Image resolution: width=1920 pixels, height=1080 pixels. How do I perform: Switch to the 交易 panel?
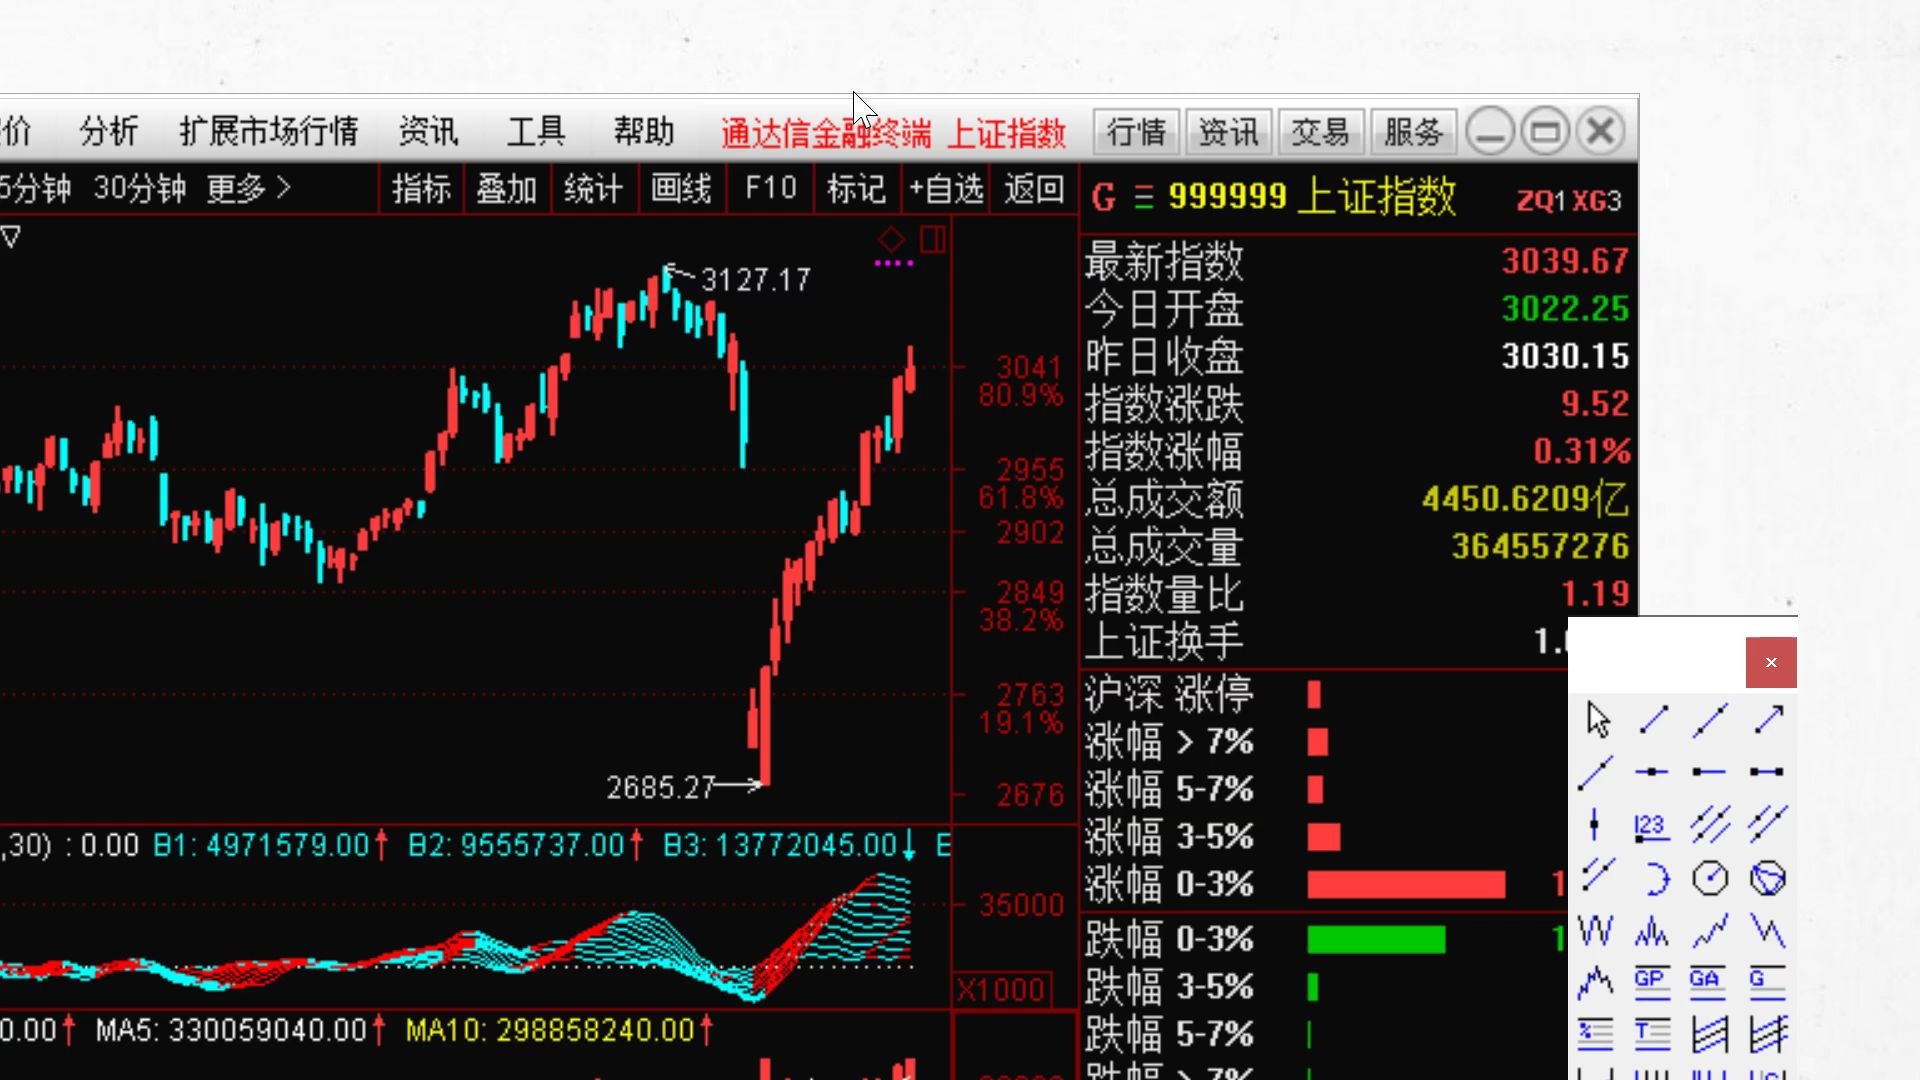pos(1320,131)
